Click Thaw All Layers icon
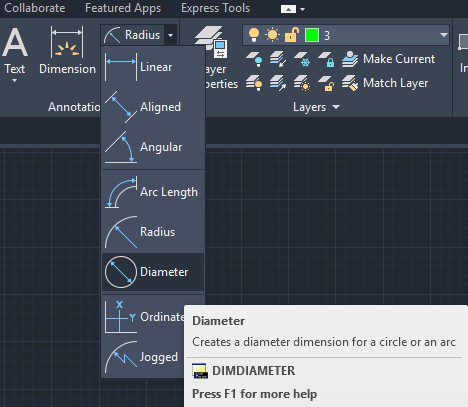 [302, 83]
